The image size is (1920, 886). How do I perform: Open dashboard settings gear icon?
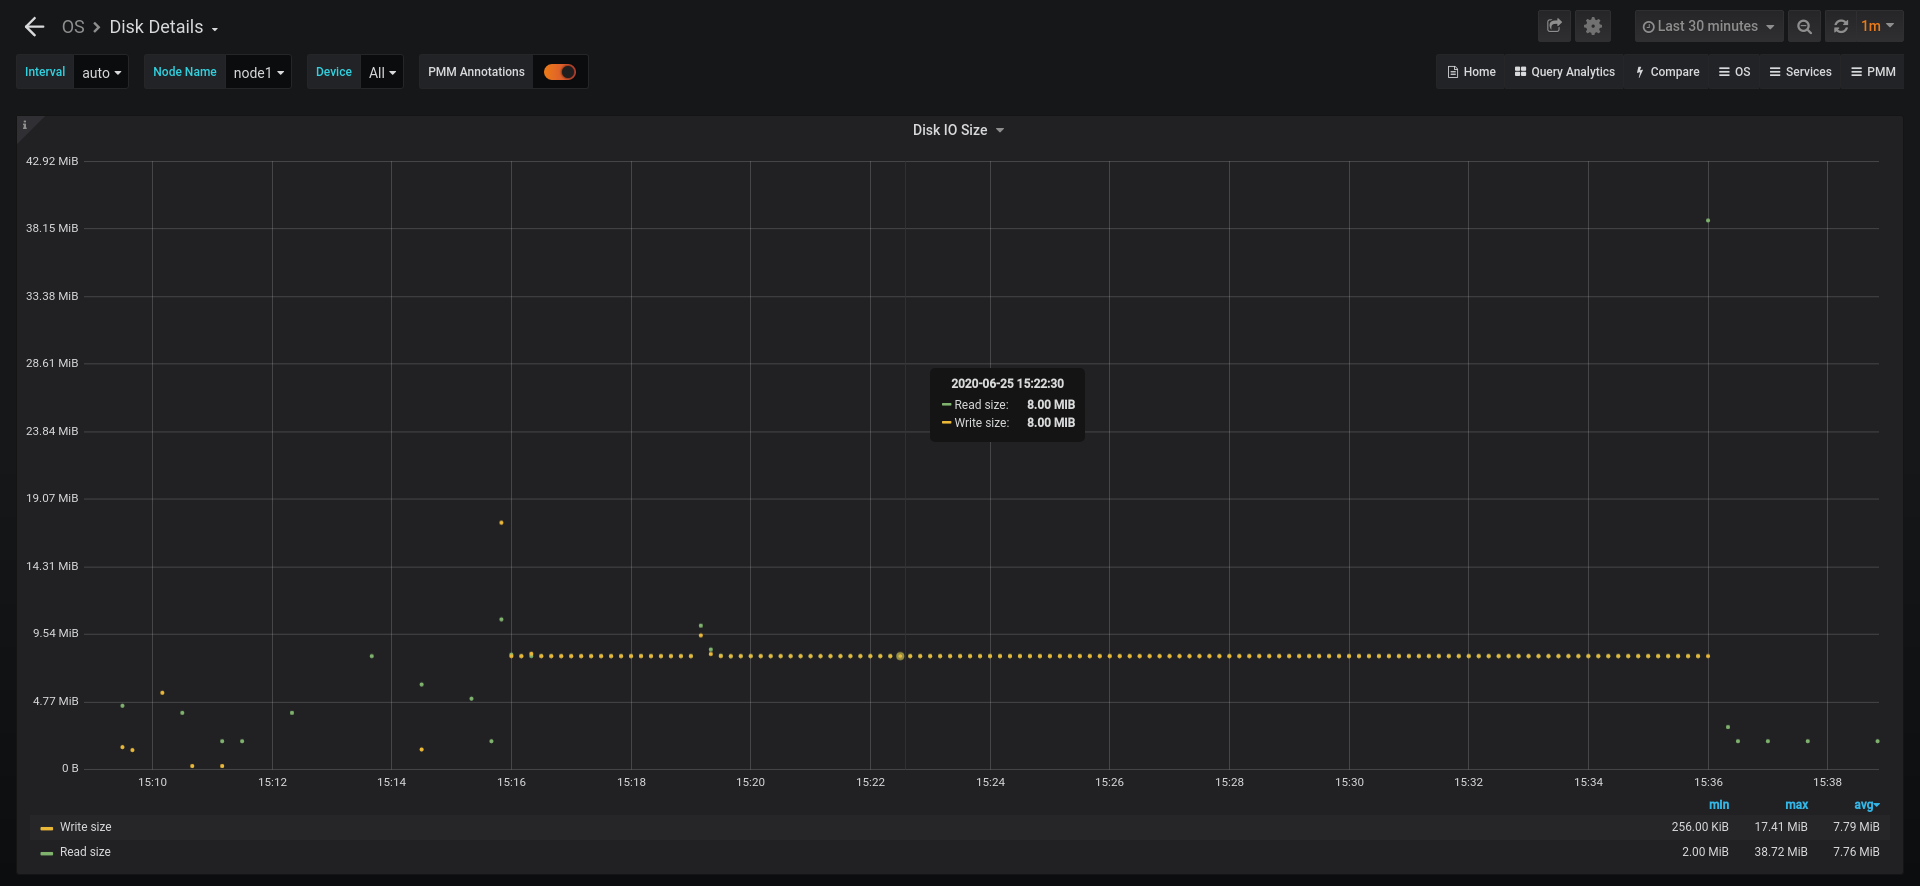pos(1593,26)
